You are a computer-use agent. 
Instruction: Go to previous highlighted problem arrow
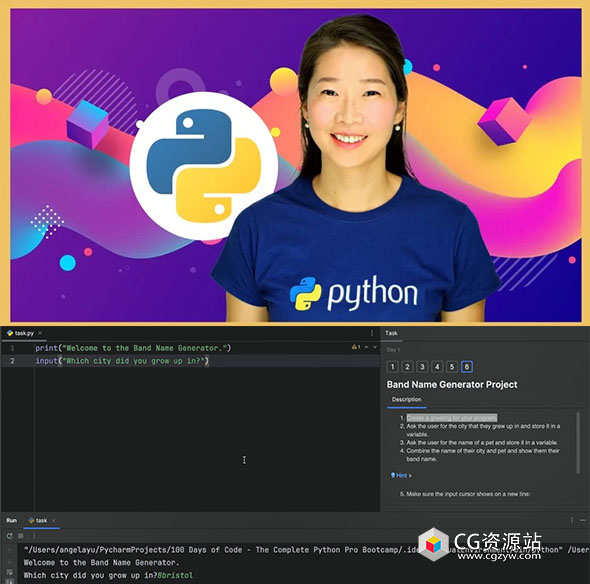(366, 347)
